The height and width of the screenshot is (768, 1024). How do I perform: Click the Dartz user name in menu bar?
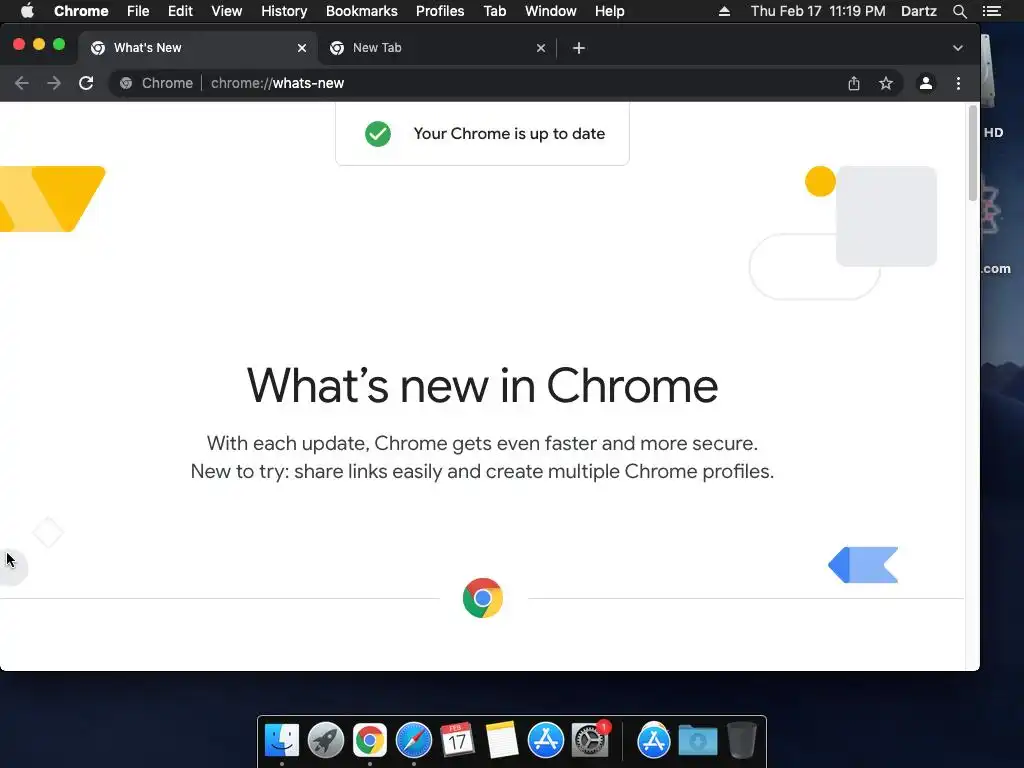919,11
